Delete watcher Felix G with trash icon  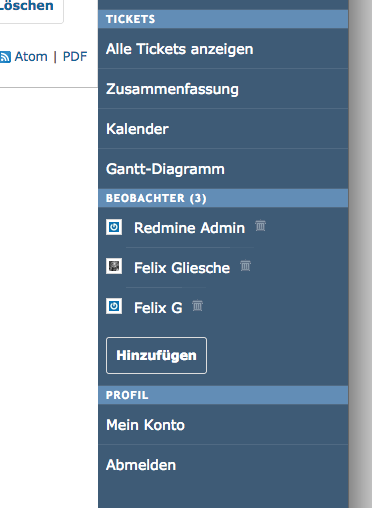[x=197, y=305]
